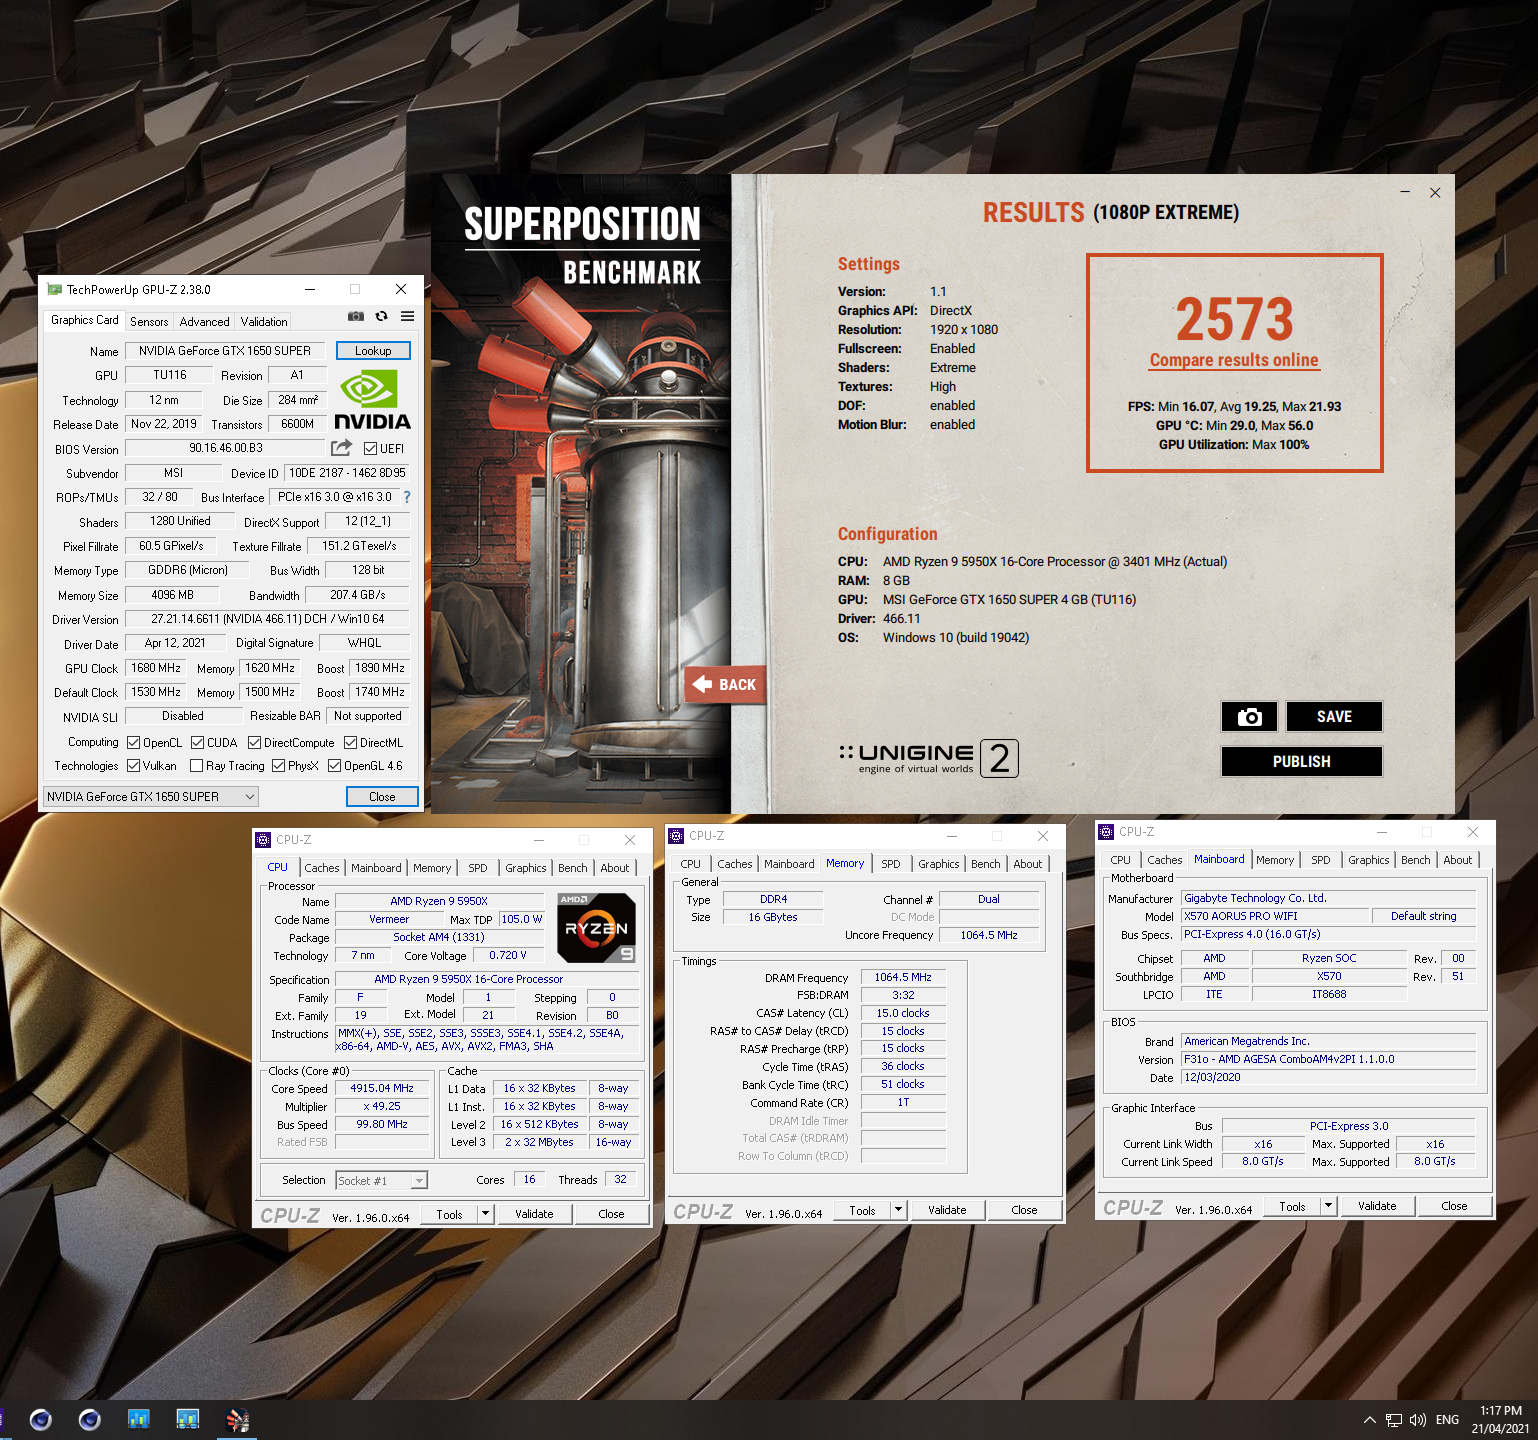Toggle the UEFI checkbox
Viewport: 1538px width, 1440px height.
click(370, 449)
